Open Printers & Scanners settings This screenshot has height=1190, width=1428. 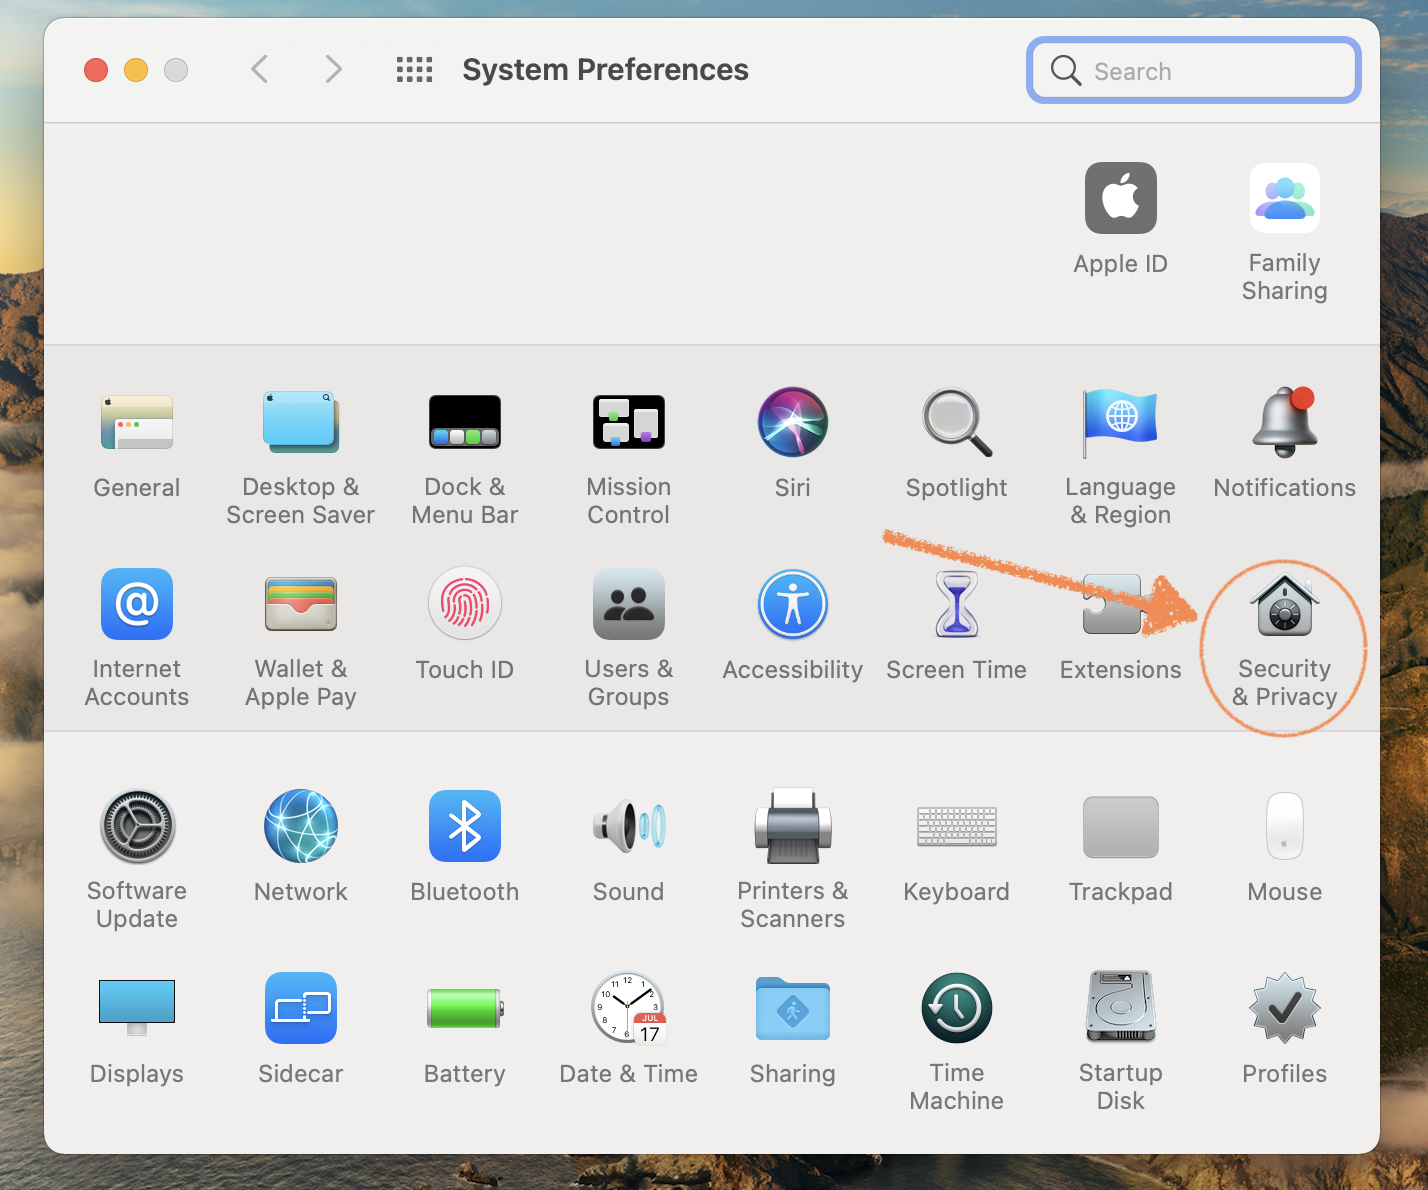[x=792, y=826]
